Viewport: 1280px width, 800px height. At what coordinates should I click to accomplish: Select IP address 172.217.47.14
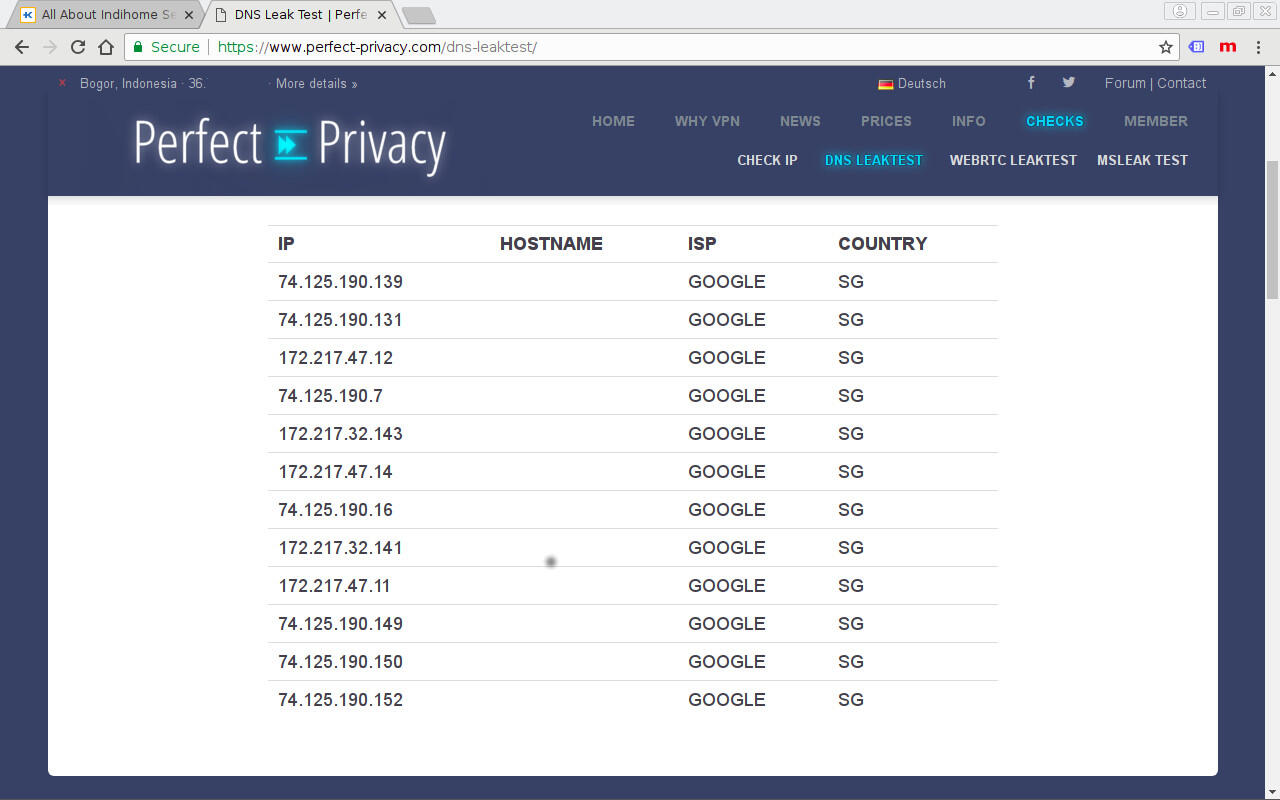coord(335,472)
